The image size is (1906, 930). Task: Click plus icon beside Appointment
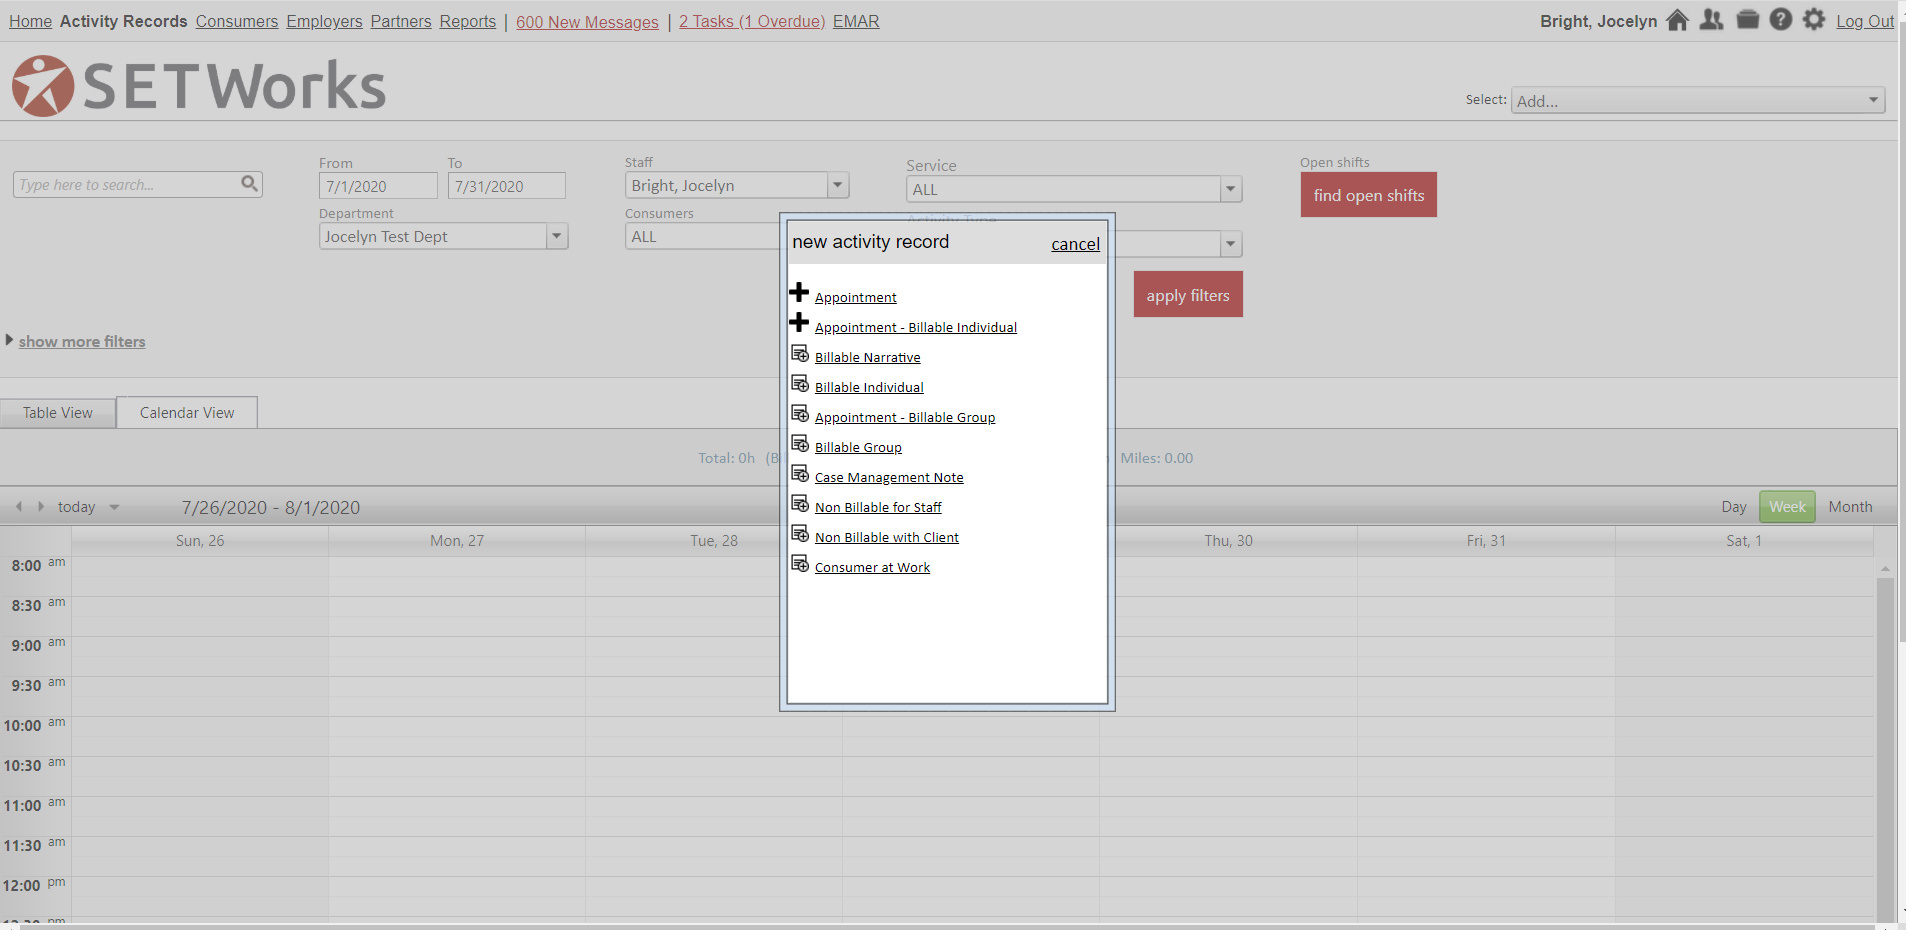[799, 293]
